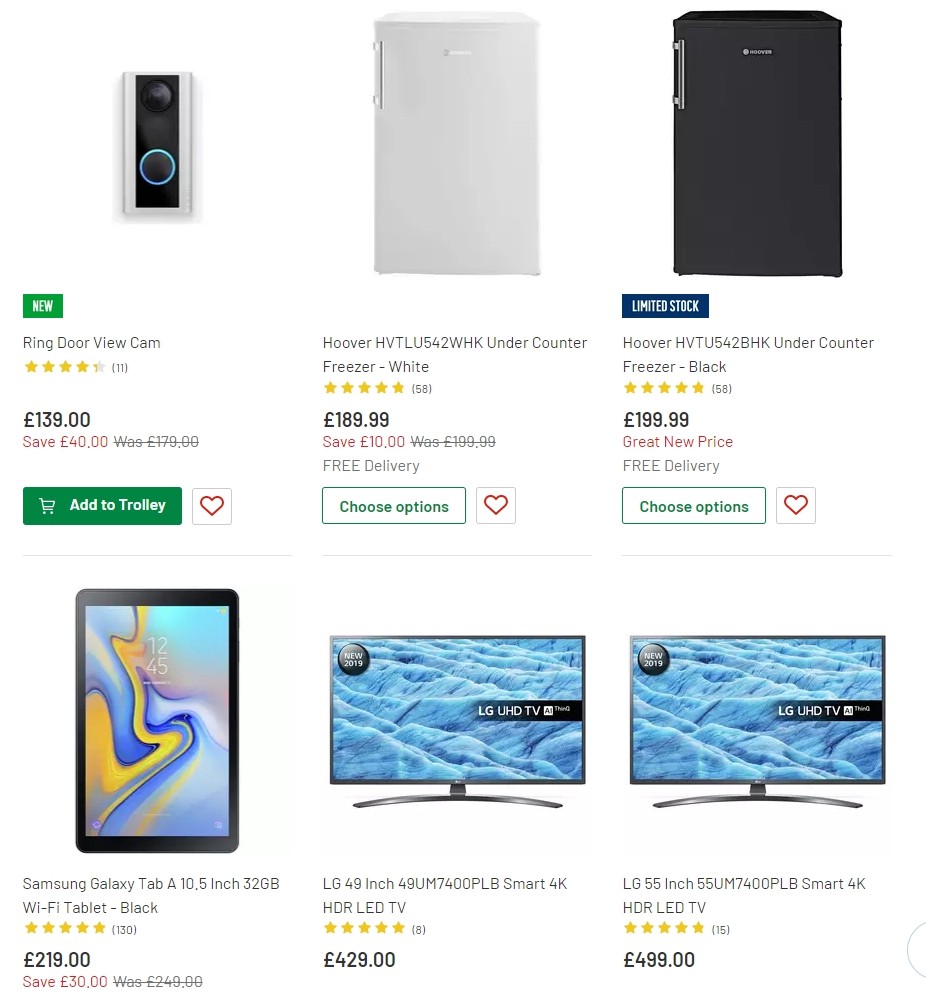
Task: Click the green NEW badge
Action: click(42, 306)
